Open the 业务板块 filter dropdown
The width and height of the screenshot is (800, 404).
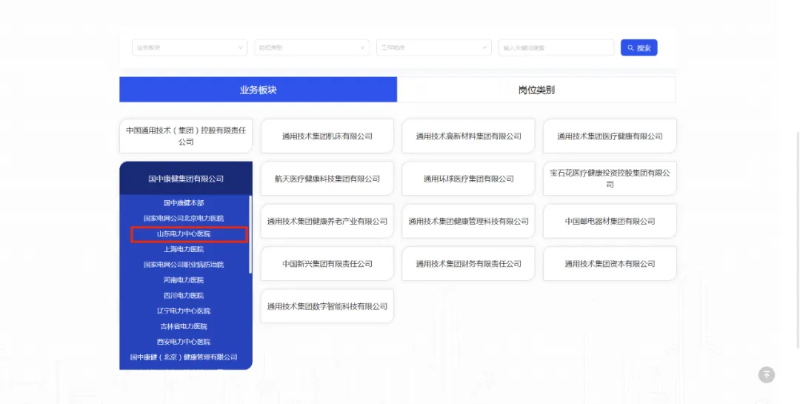[x=189, y=47]
